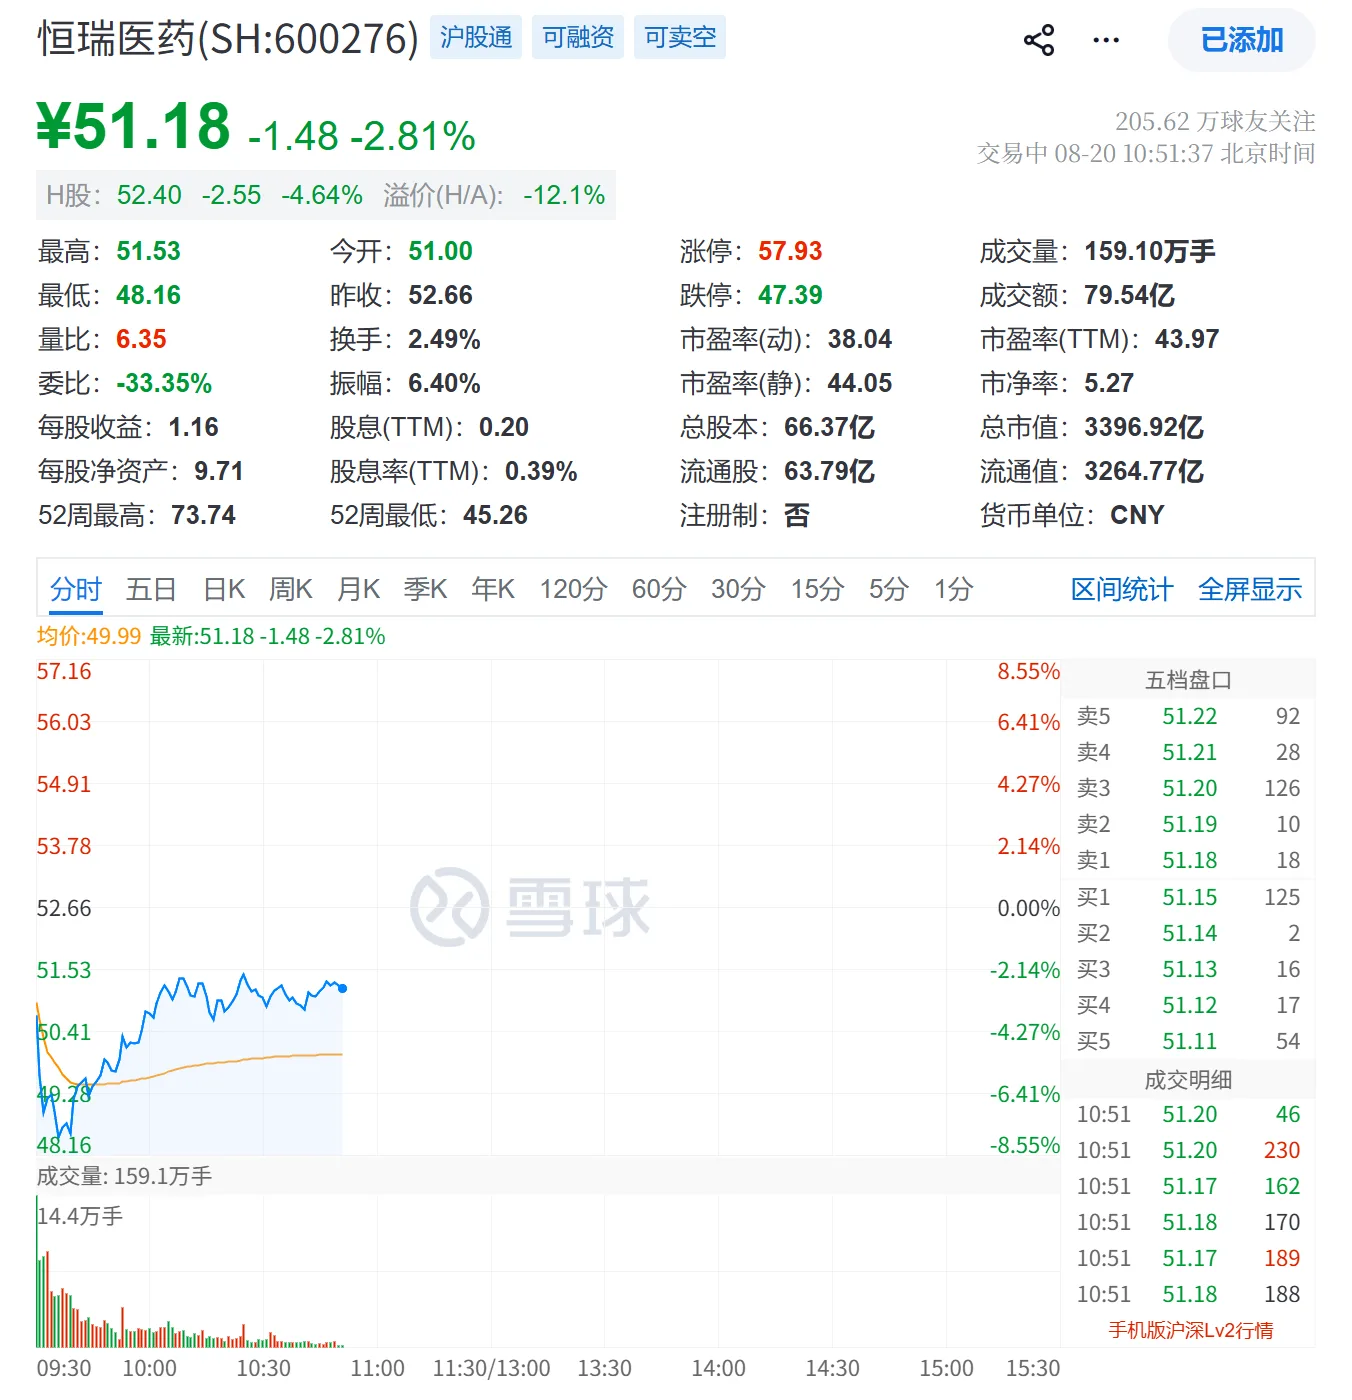The height and width of the screenshot is (1400, 1352).
Task: Click the 卖1 order row price 51.18
Action: (x=1189, y=860)
